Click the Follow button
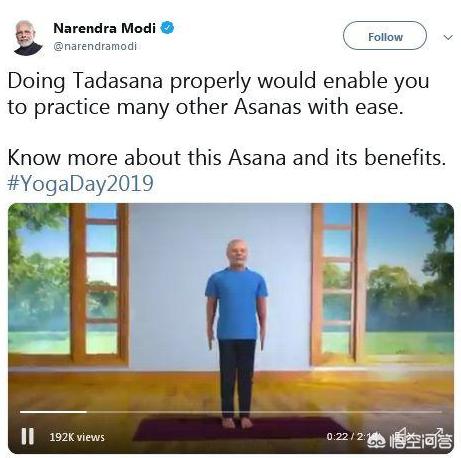This screenshot has height=458, width=461. (x=385, y=36)
